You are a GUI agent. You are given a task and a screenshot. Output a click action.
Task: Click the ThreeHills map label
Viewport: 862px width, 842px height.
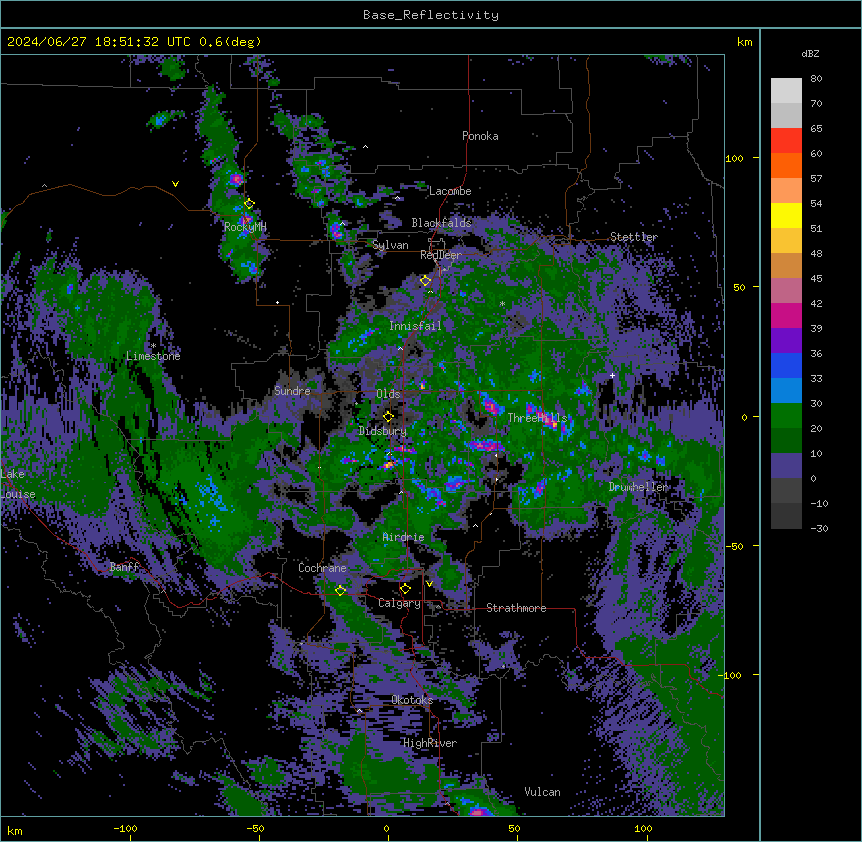coord(537,418)
